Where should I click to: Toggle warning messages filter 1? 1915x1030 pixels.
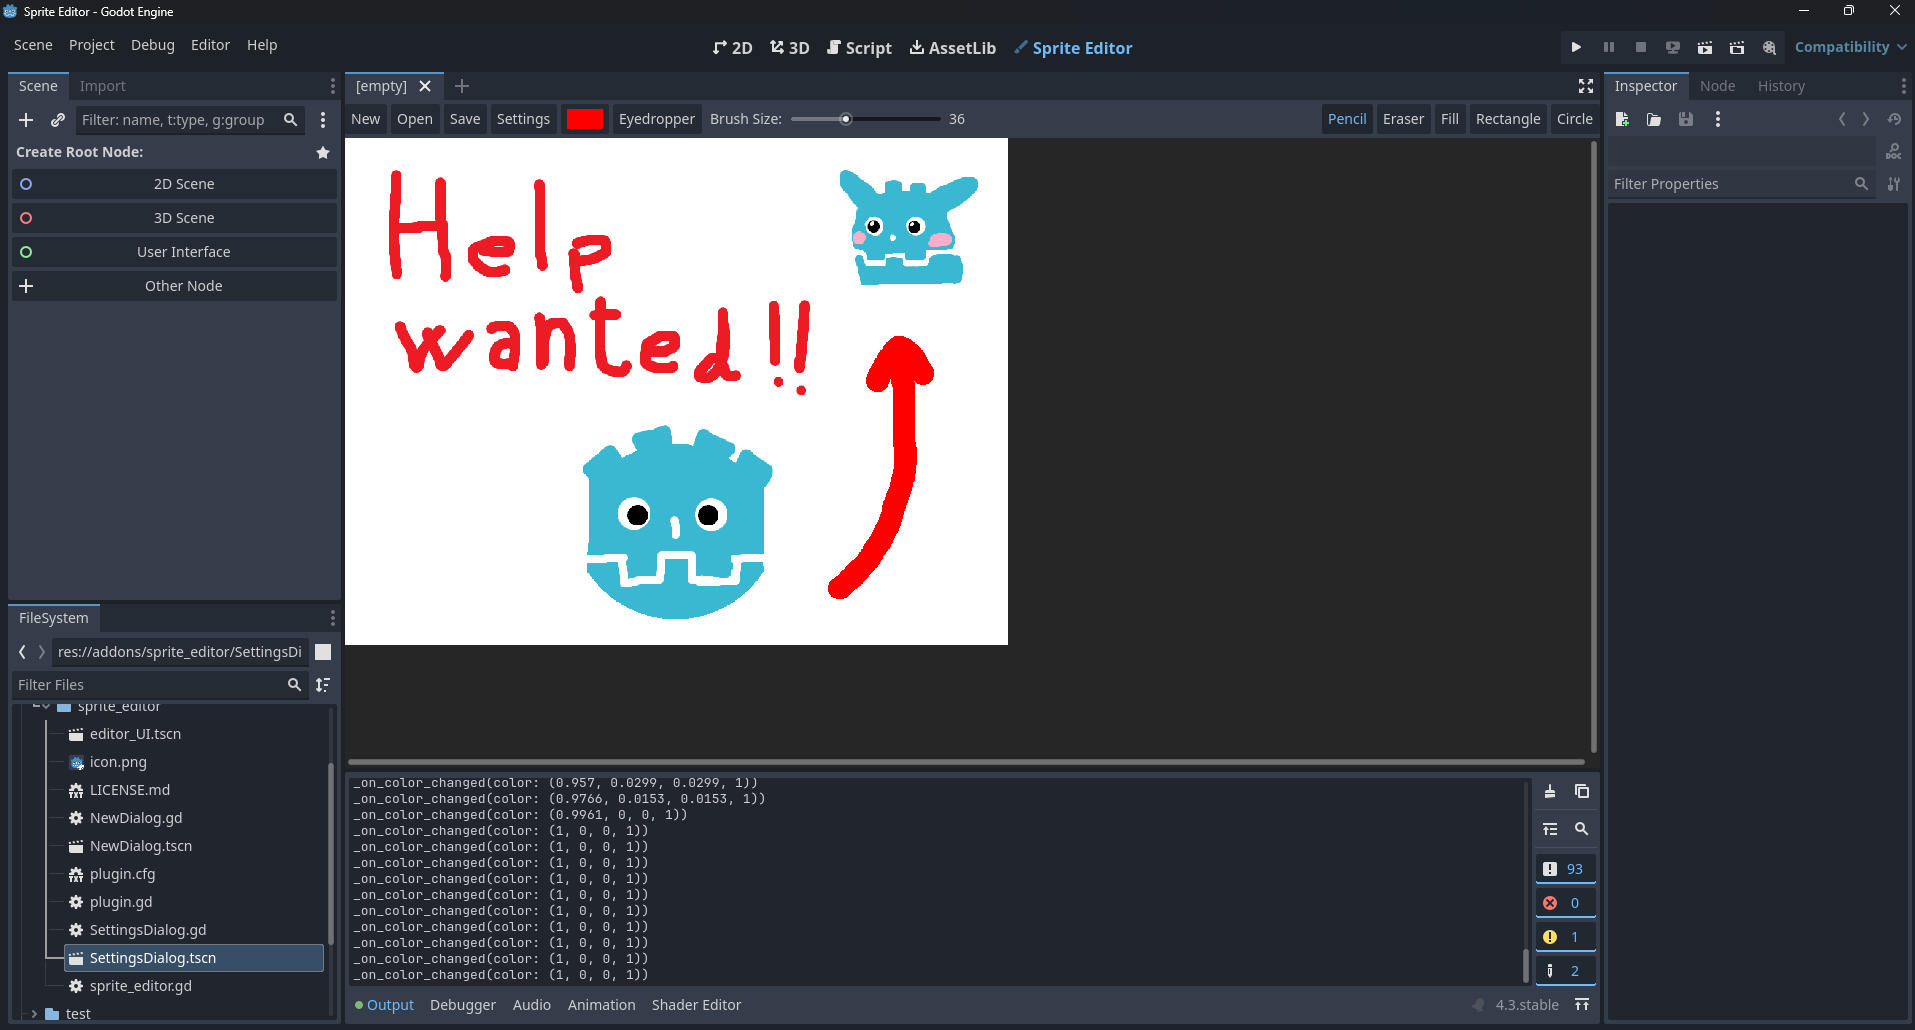click(1565, 937)
